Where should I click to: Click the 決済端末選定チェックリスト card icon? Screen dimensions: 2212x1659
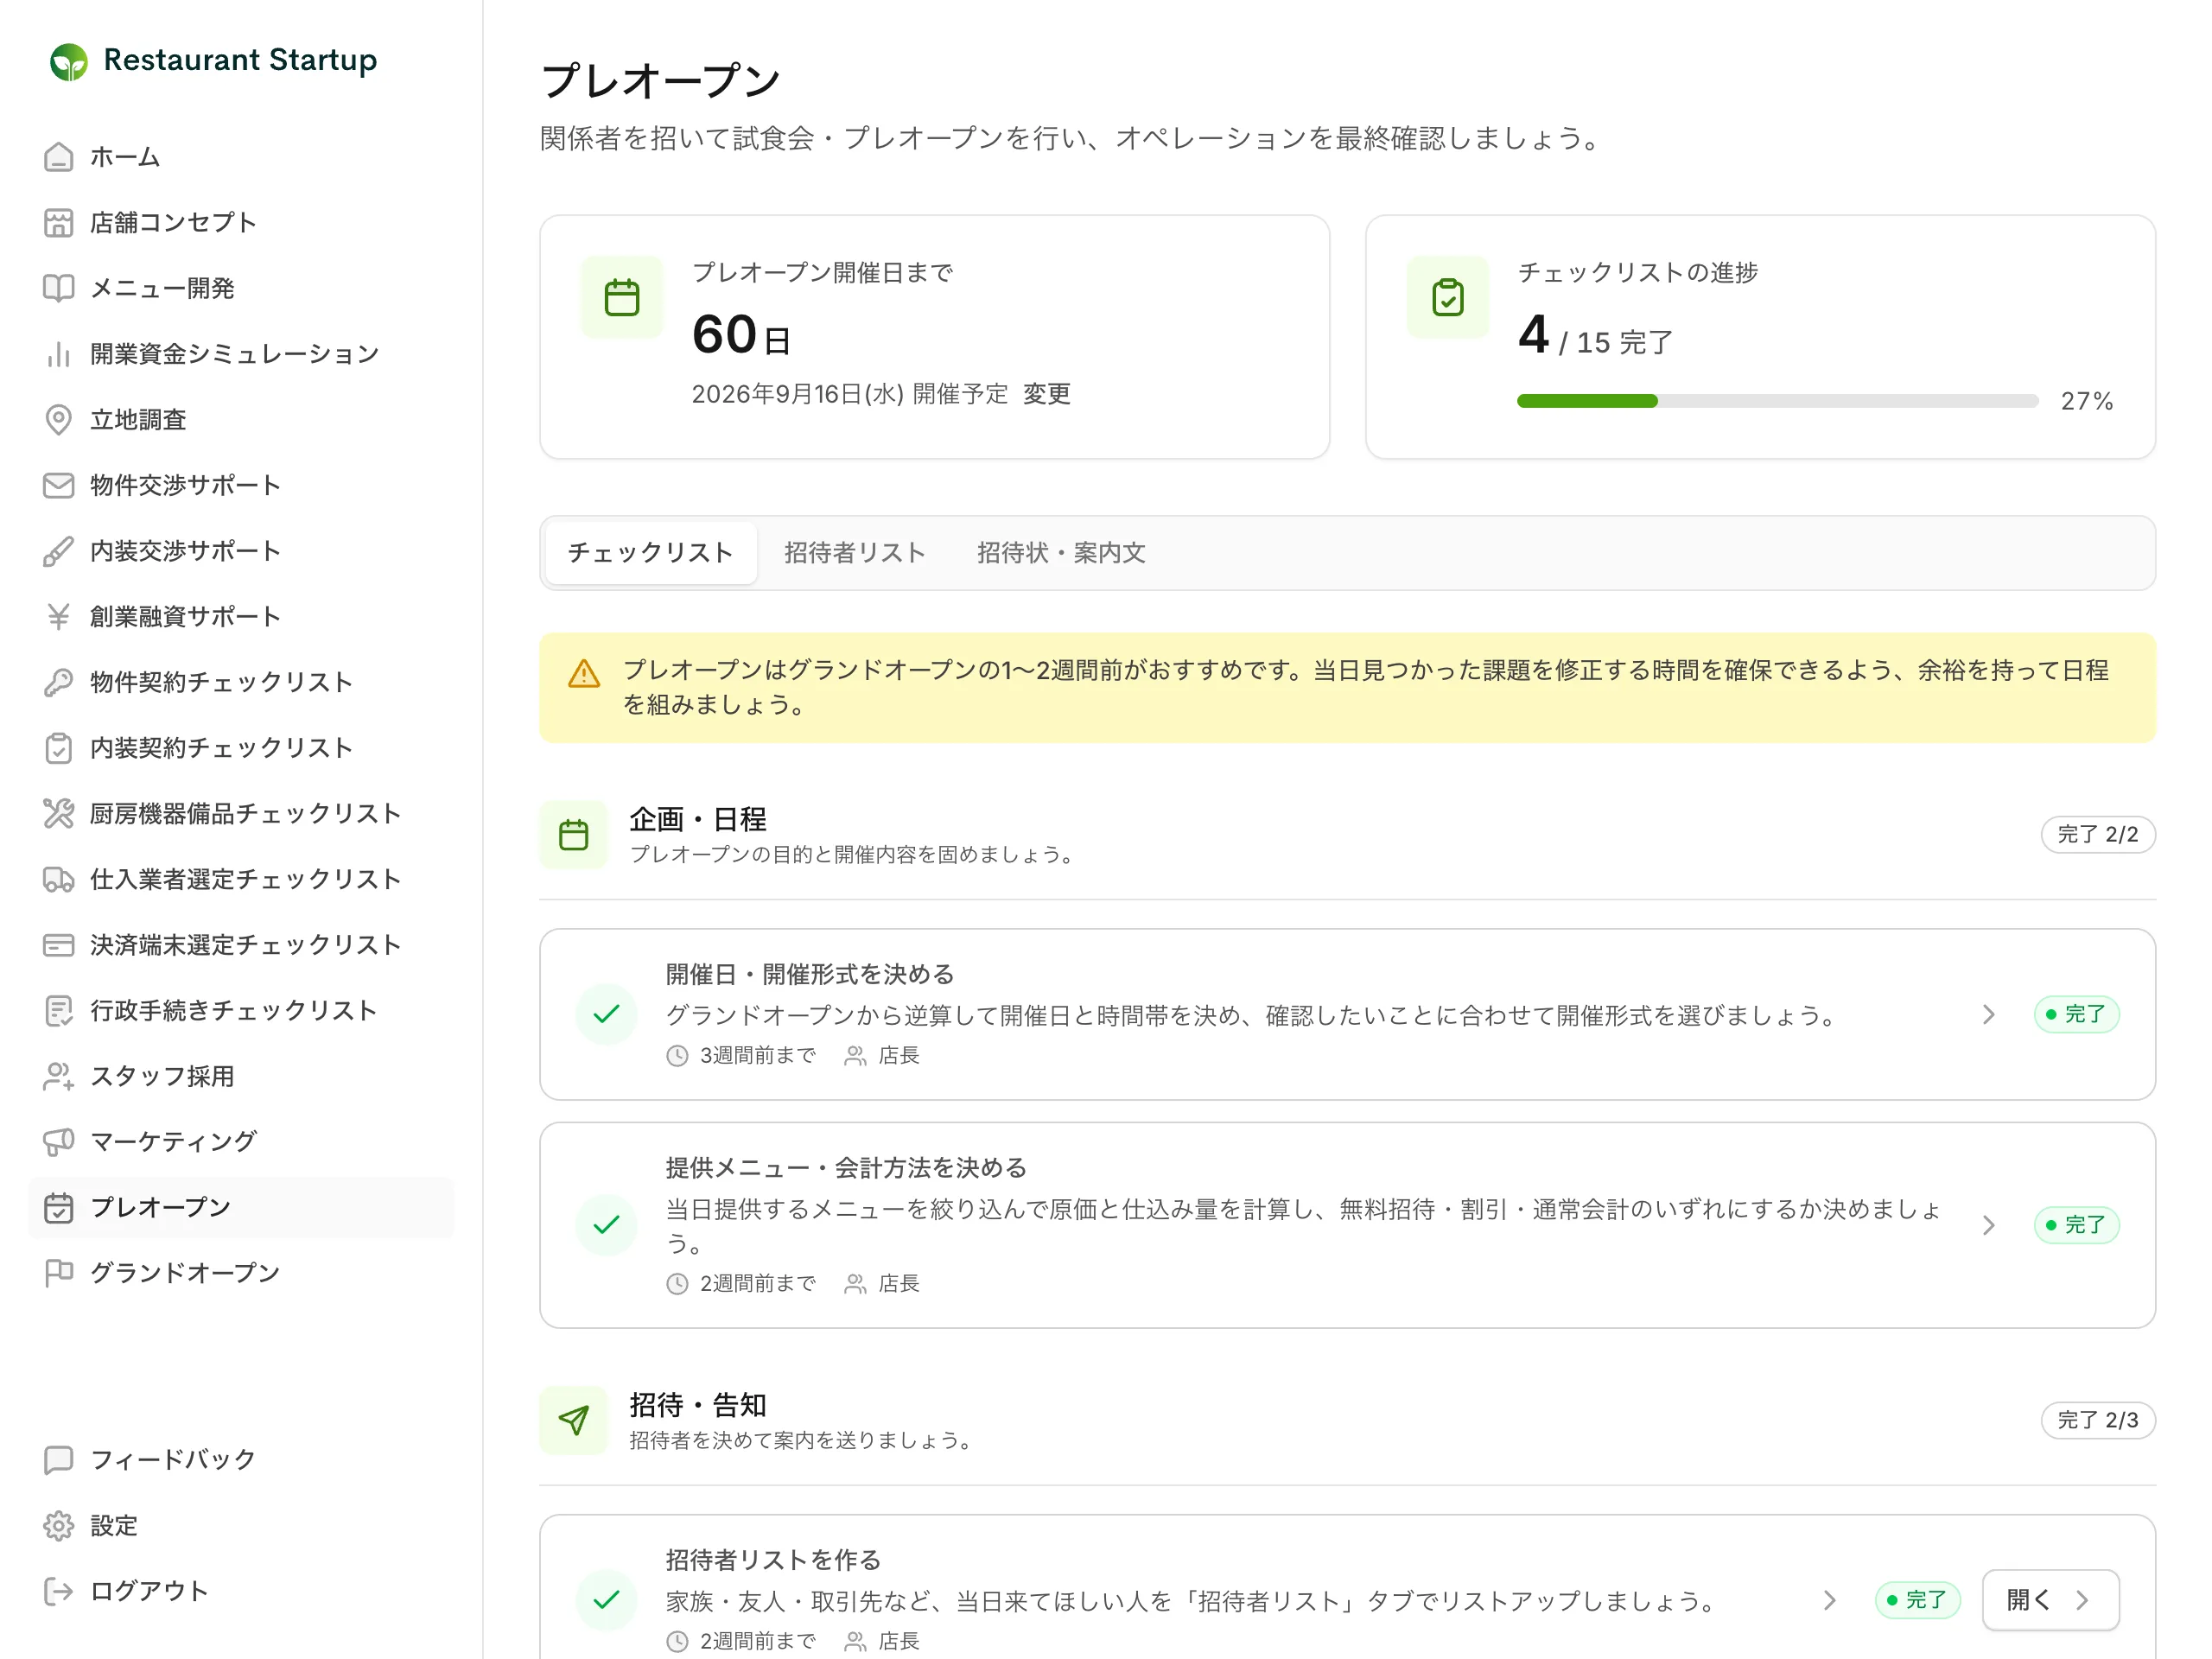point(59,945)
